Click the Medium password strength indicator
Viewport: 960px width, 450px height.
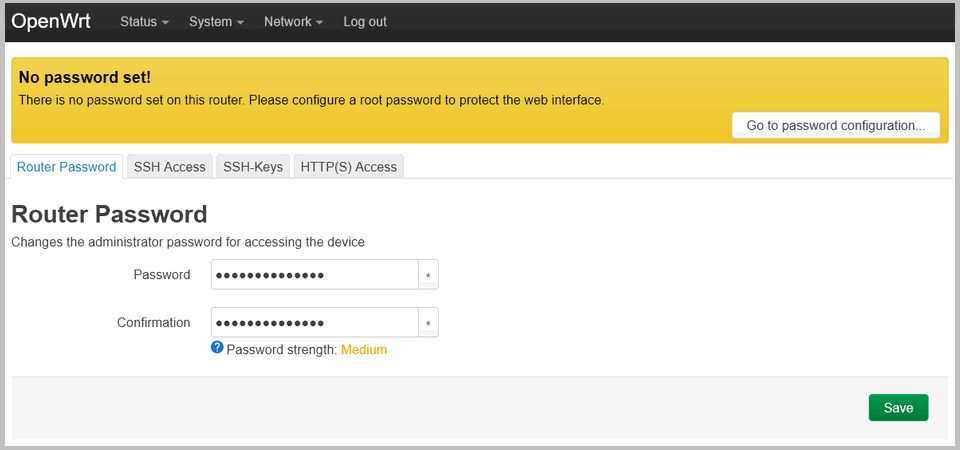pyautogui.click(x=364, y=350)
